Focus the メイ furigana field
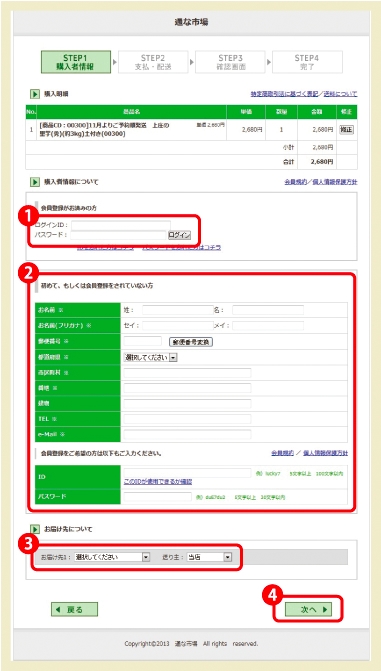The image size is (381, 671). coord(268,326)
